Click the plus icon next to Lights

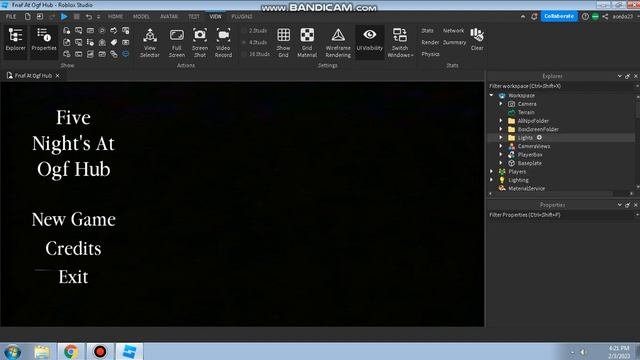[x=539, y=138]
